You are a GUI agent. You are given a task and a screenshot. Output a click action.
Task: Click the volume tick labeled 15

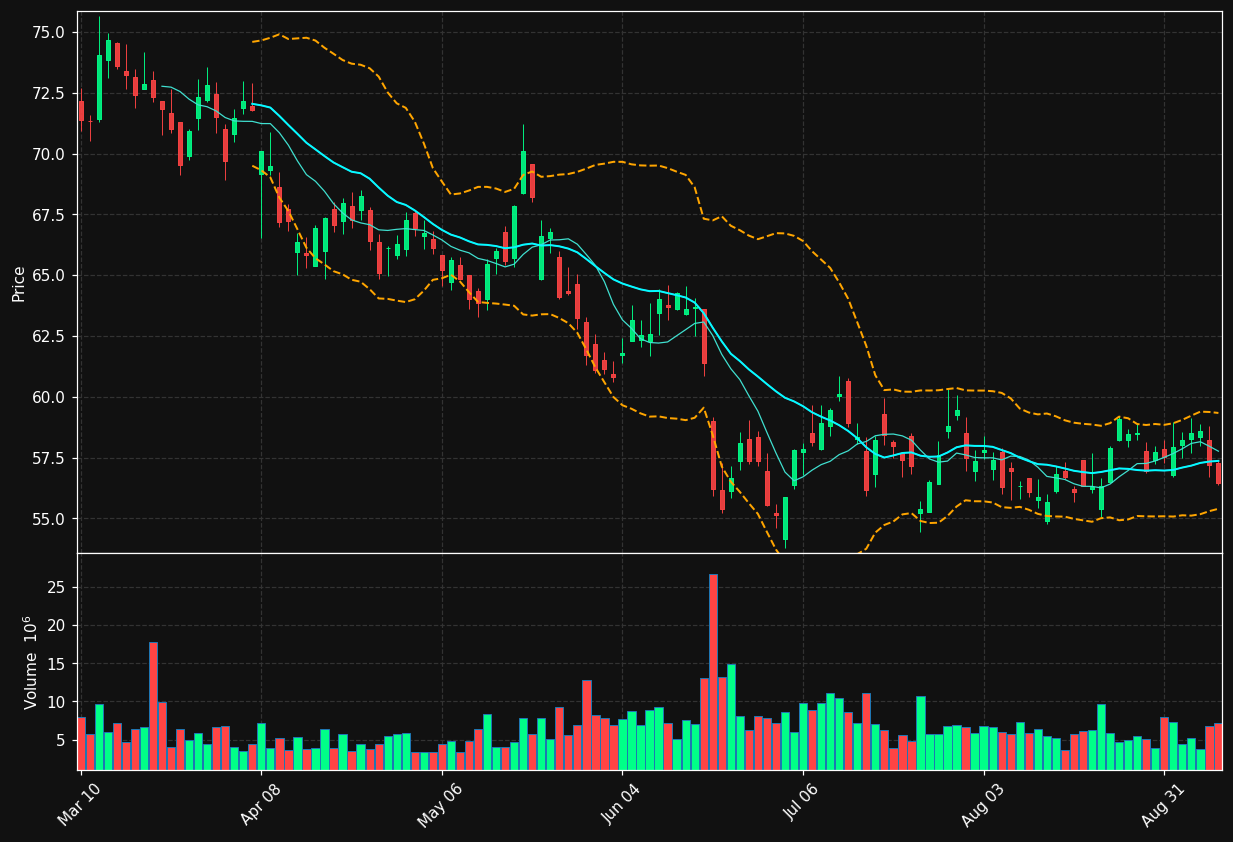[x=57, y=664]
